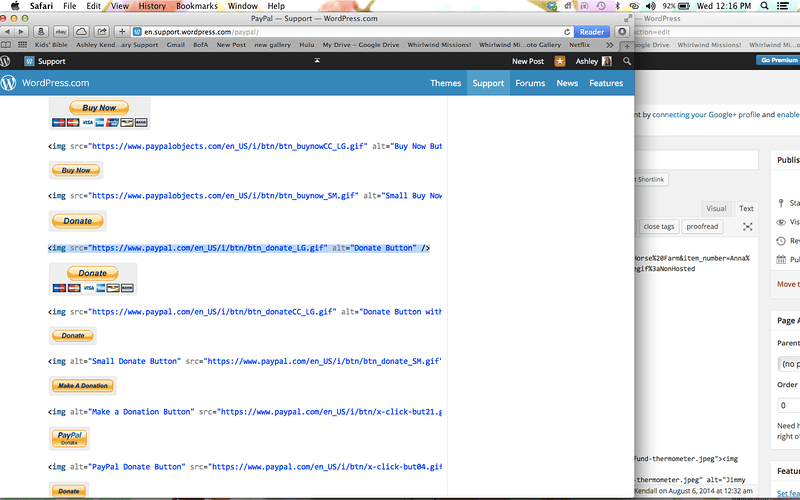The width and height of the screenshot is (800, 500).
Task: Open the Kids' Bible bookmark
Action: coord(51,45)
